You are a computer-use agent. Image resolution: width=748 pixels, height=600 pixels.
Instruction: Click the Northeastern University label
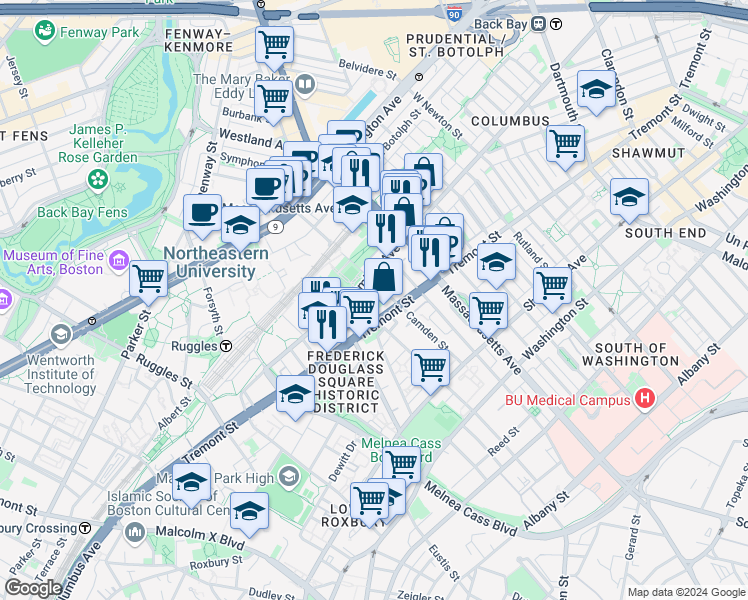point(216,262)
